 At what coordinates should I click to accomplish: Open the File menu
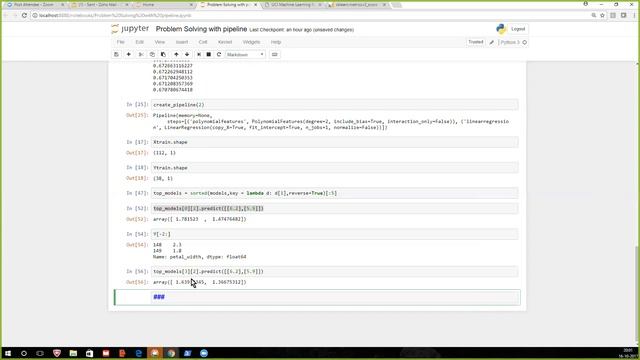[120, 42]
